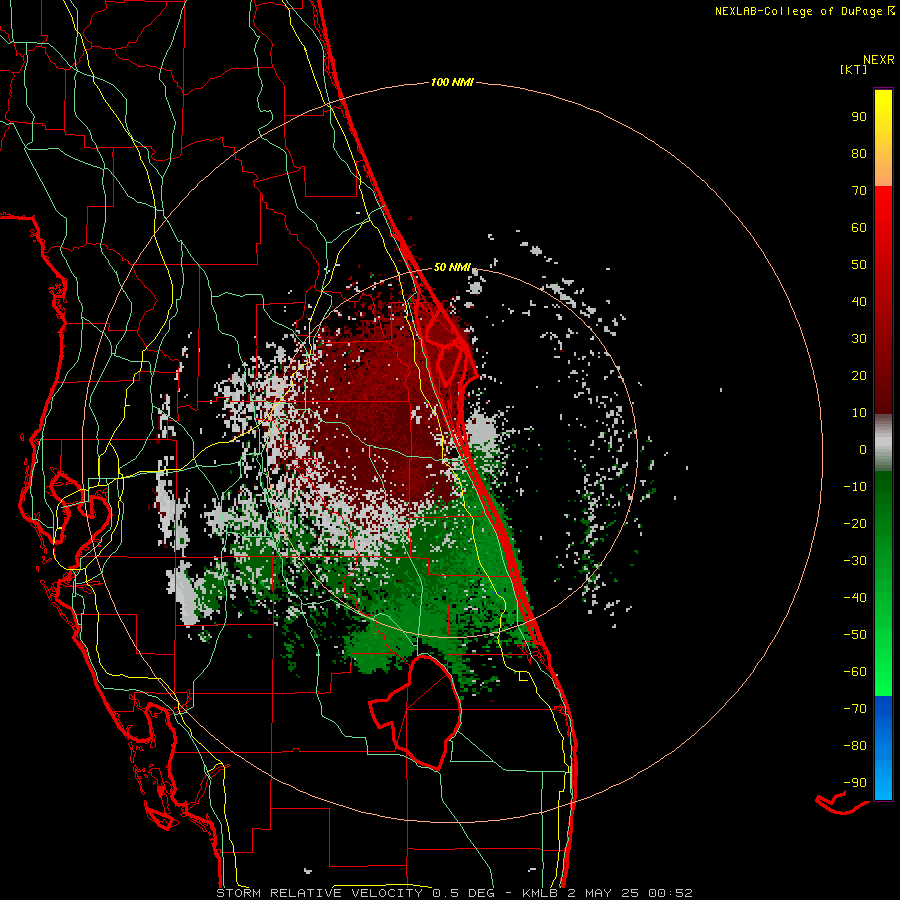Click the -20 value on the velocity scale
The height and width of the screenshot is (900, 900).
tap(855, 524)
